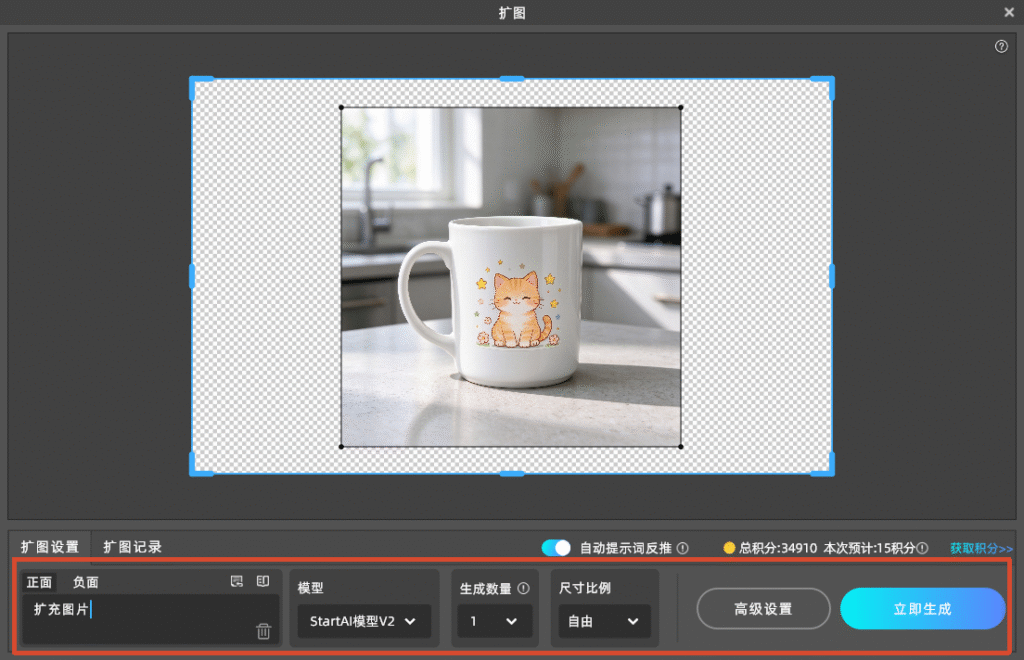Switch to the 扩图设置 tab
Screen dimensions: 1024x660
point(50,547)
